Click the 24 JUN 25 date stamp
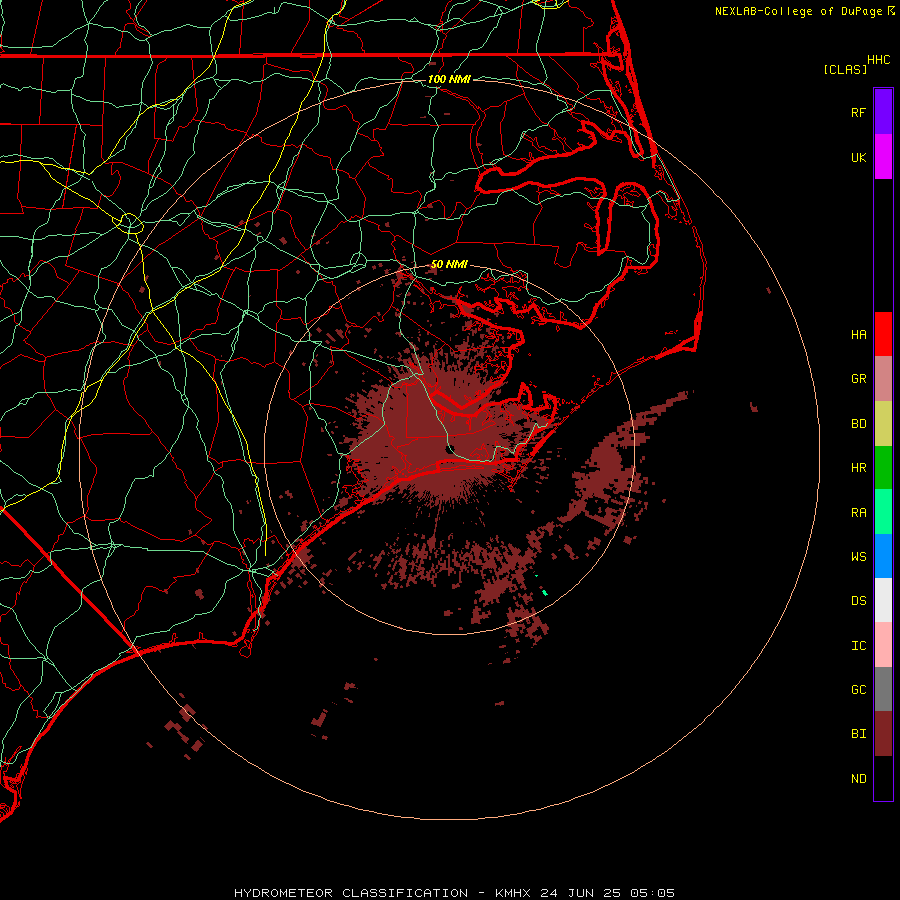The width and height of the screenshot is (900, 900). coord(580,893)
